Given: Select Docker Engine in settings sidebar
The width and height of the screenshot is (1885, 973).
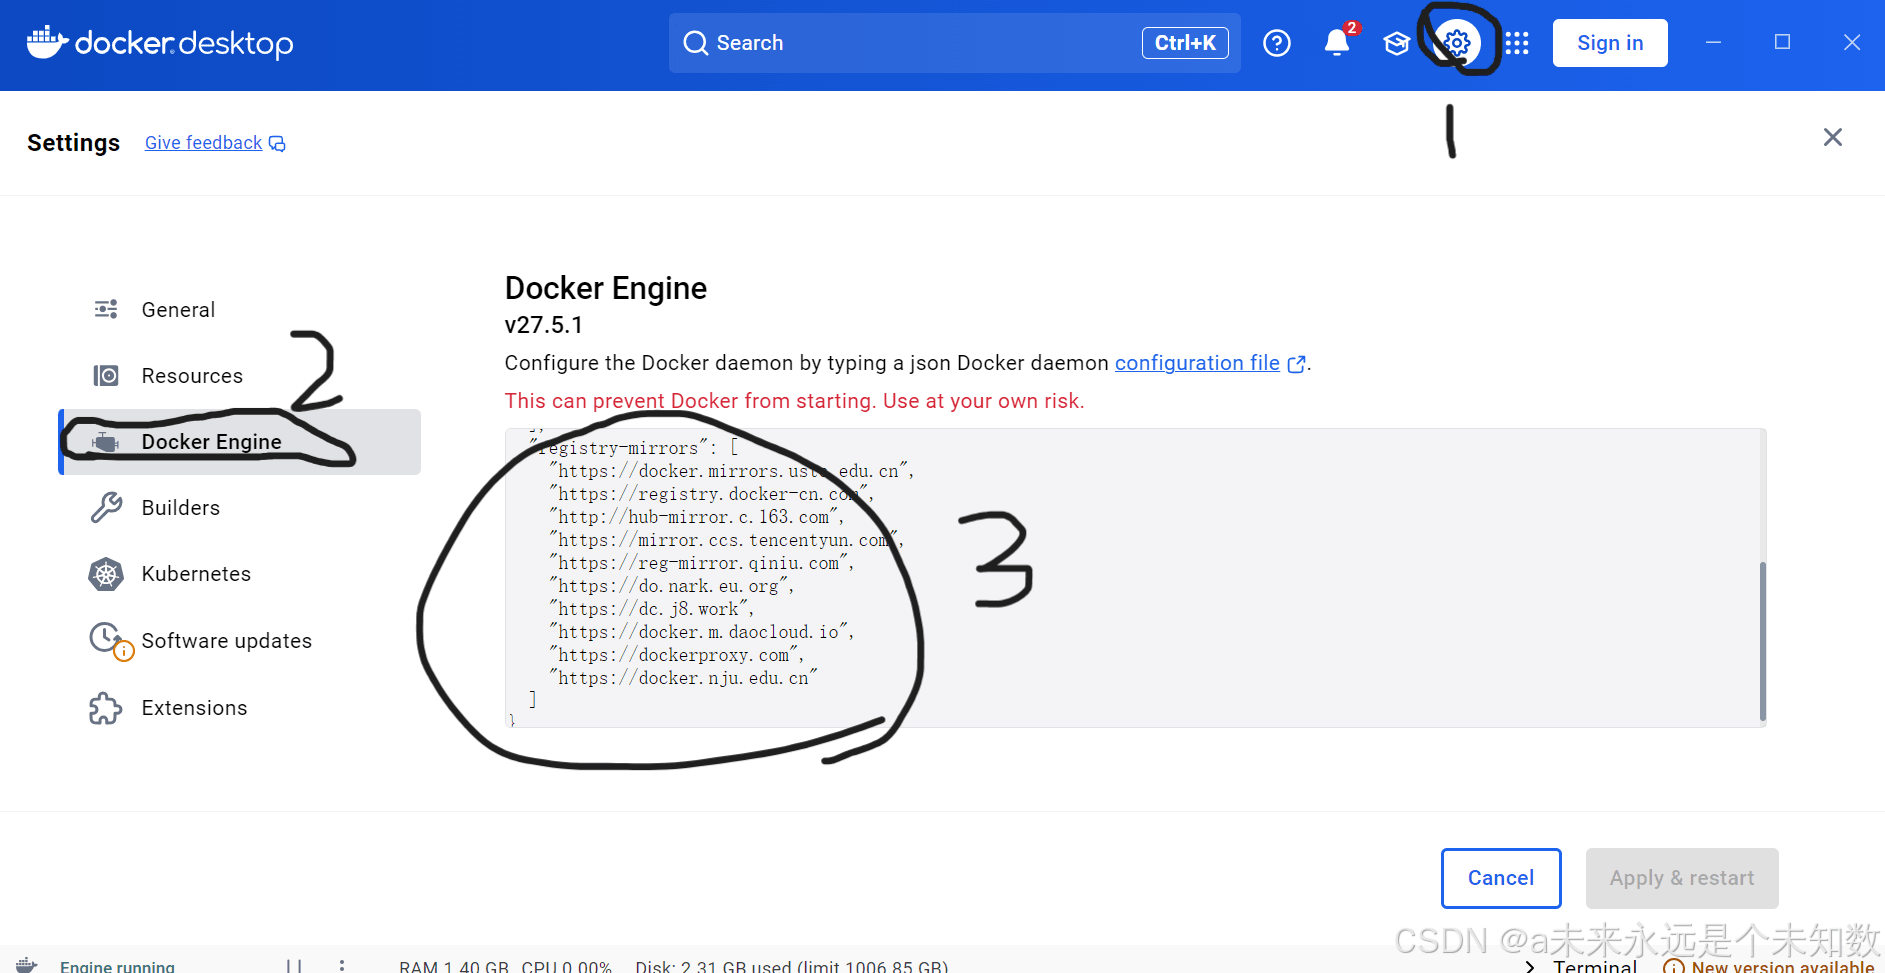Looking at the screenshot, I should pos(211,442).
